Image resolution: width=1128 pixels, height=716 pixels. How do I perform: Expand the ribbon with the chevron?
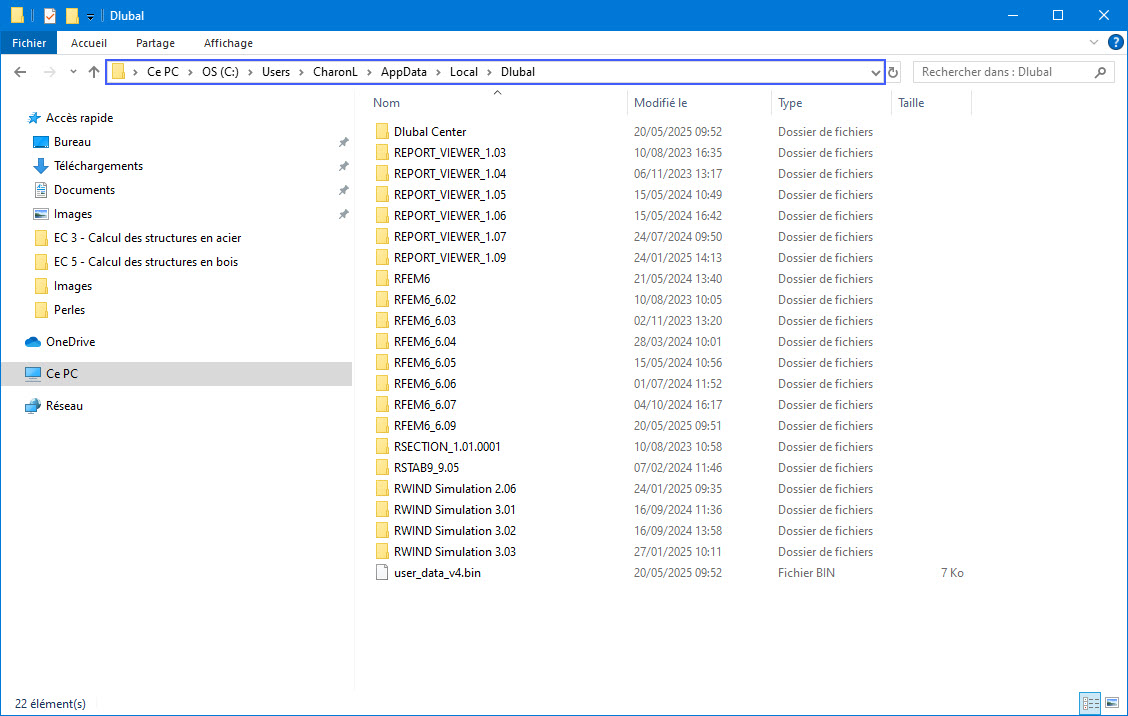pyautogui.click(x=1093, y=42)
